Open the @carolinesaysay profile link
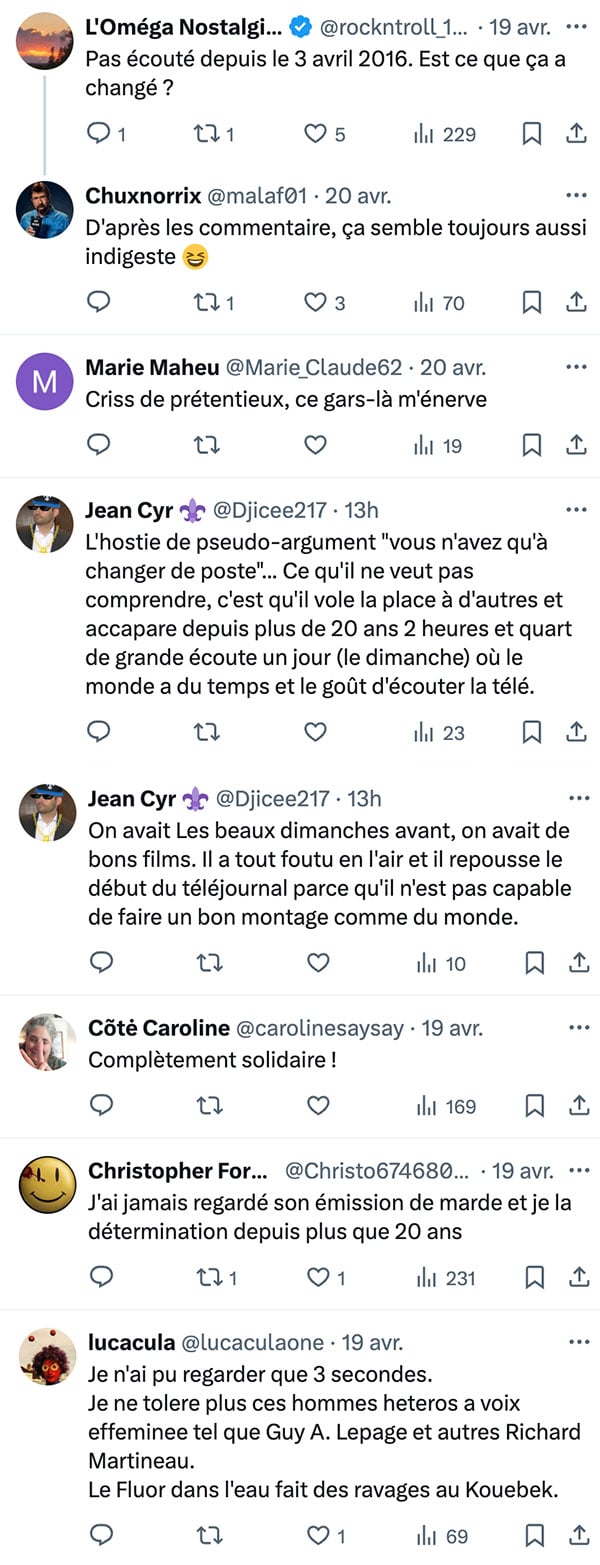This screenshot has height=1565, width=600. (320, 1028)
